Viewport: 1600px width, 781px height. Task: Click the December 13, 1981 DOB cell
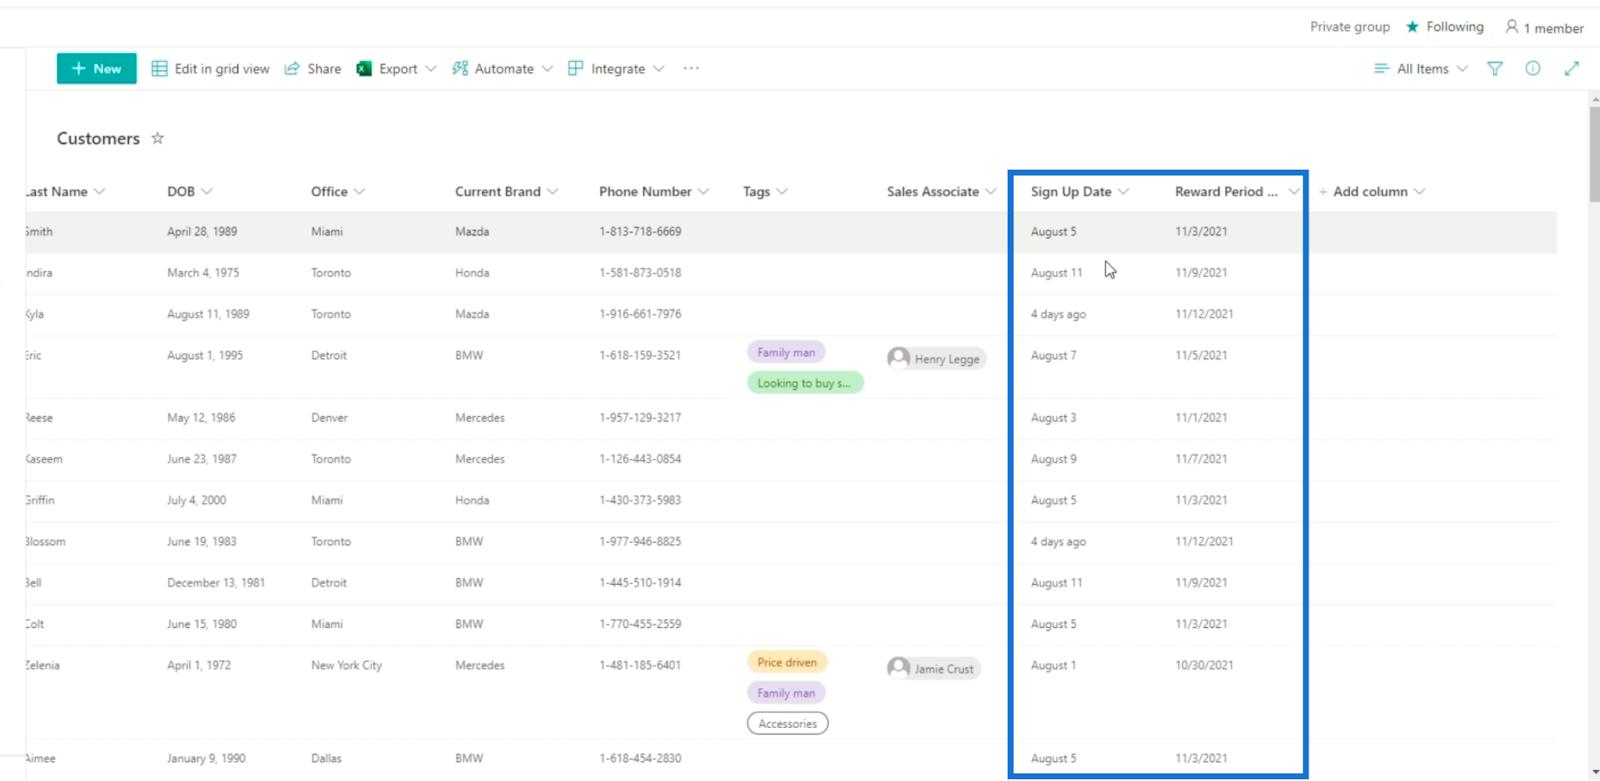[216, 583]
